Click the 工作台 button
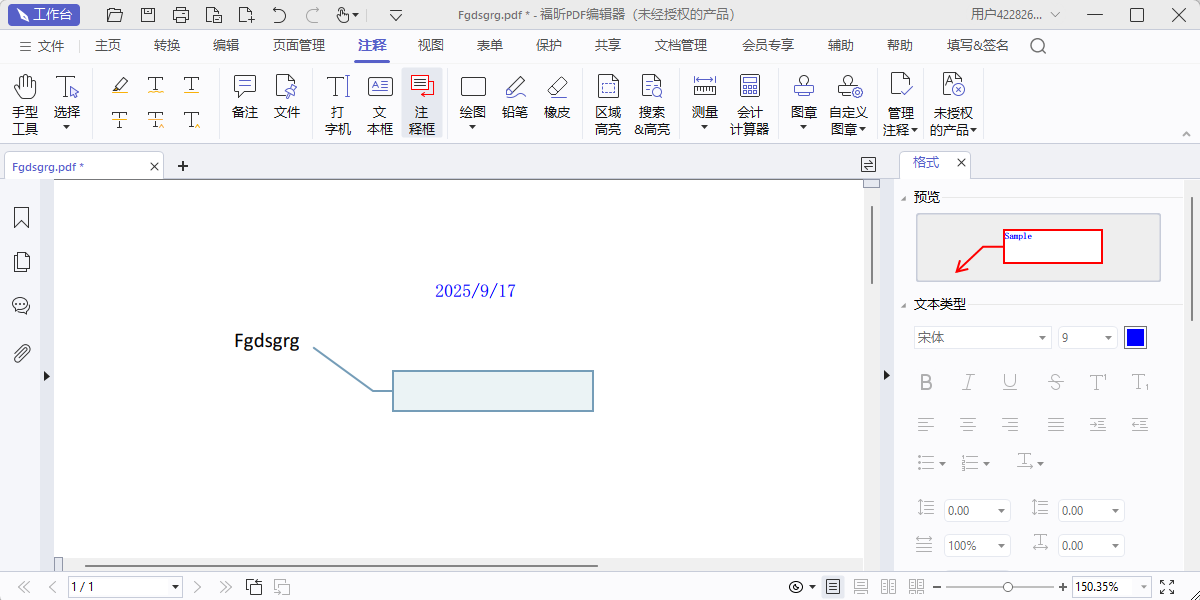The width and height of the screenshot is (1200, 600). click(x=43, y=15)
